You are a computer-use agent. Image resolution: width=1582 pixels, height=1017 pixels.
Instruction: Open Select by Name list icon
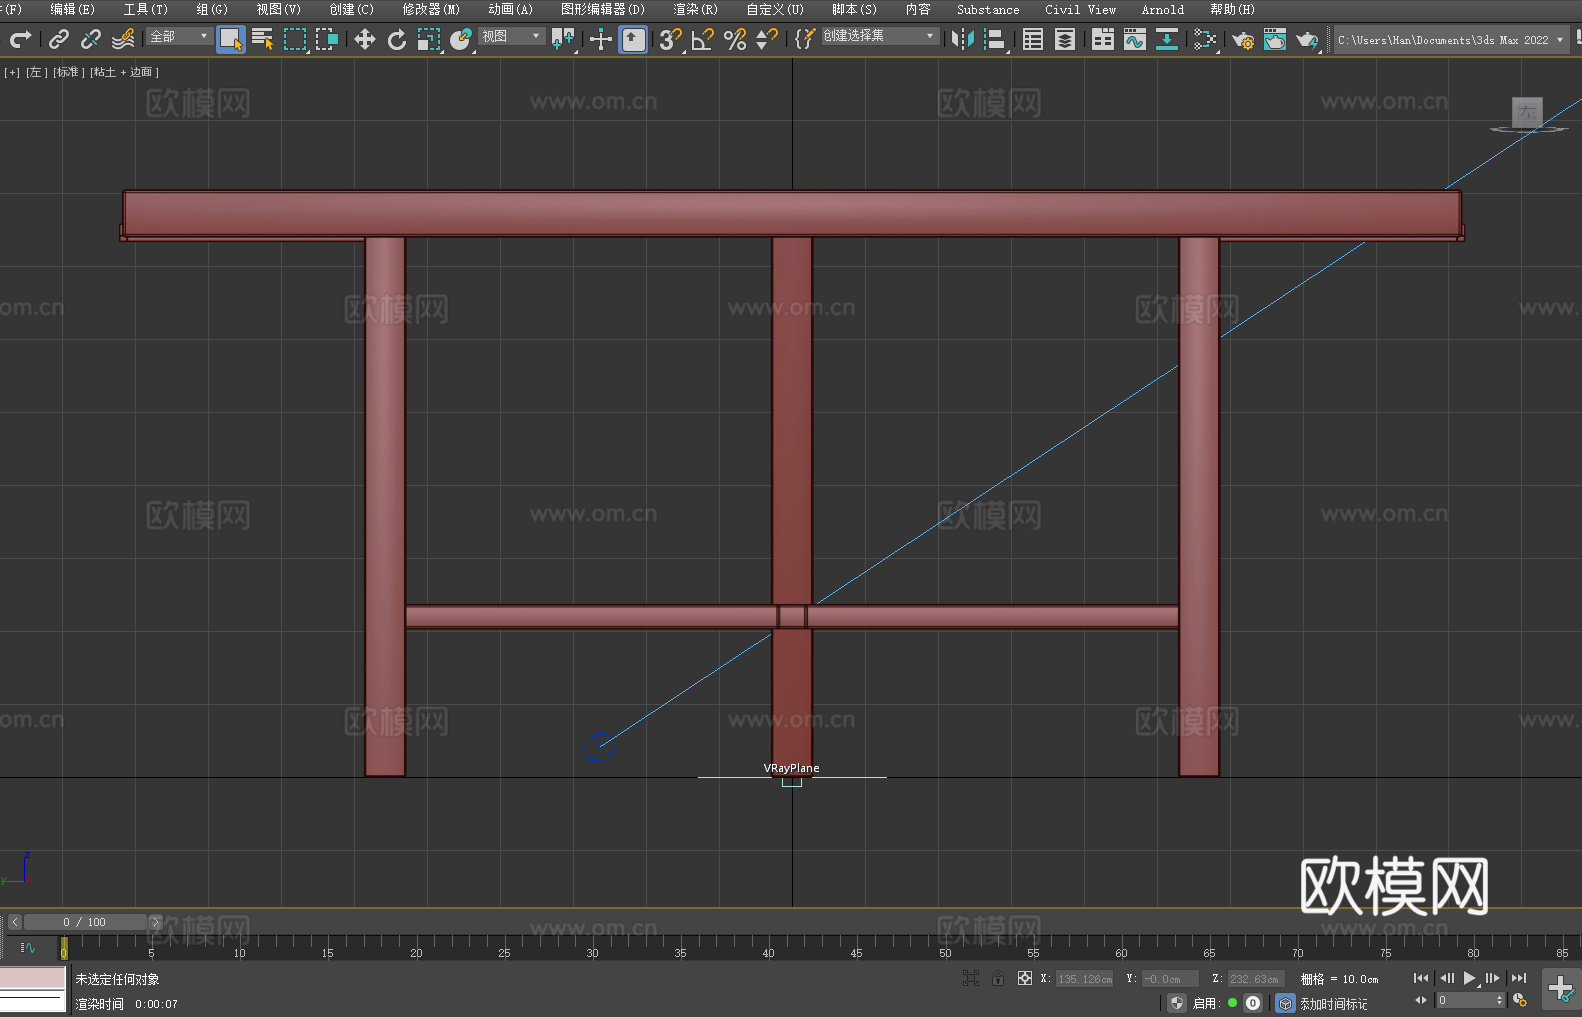tap(262, 39)
